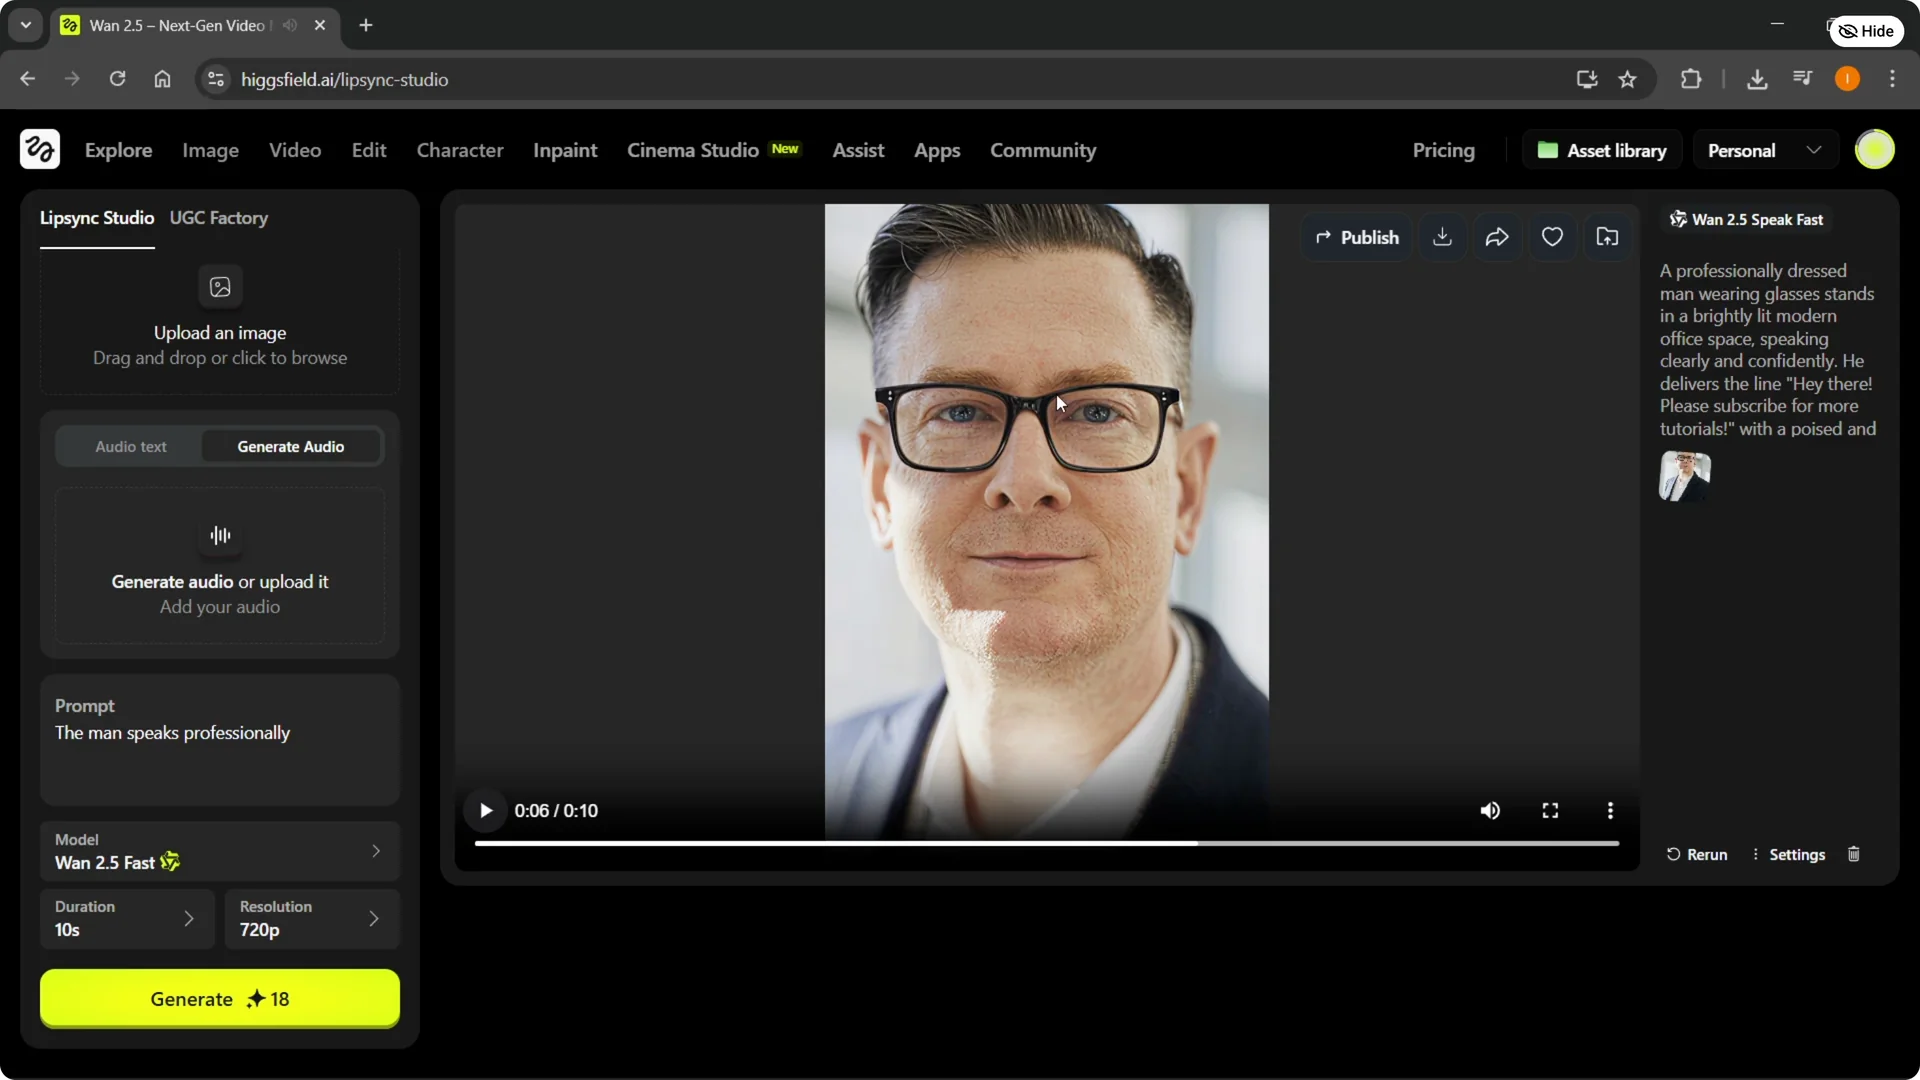Seek using the video progress bar
Viewport: 1920px width, 1080px height.
click(x=1045, y=843)
